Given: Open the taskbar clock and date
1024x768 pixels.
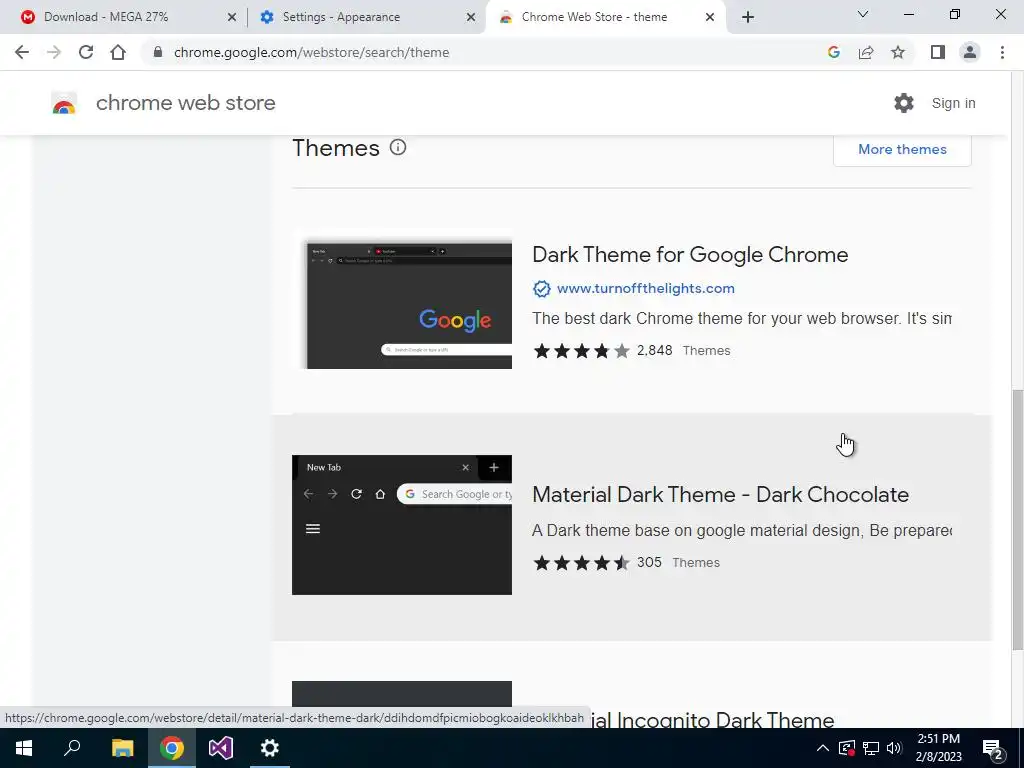Looking at the screenshot, I should tap(938, 748).
